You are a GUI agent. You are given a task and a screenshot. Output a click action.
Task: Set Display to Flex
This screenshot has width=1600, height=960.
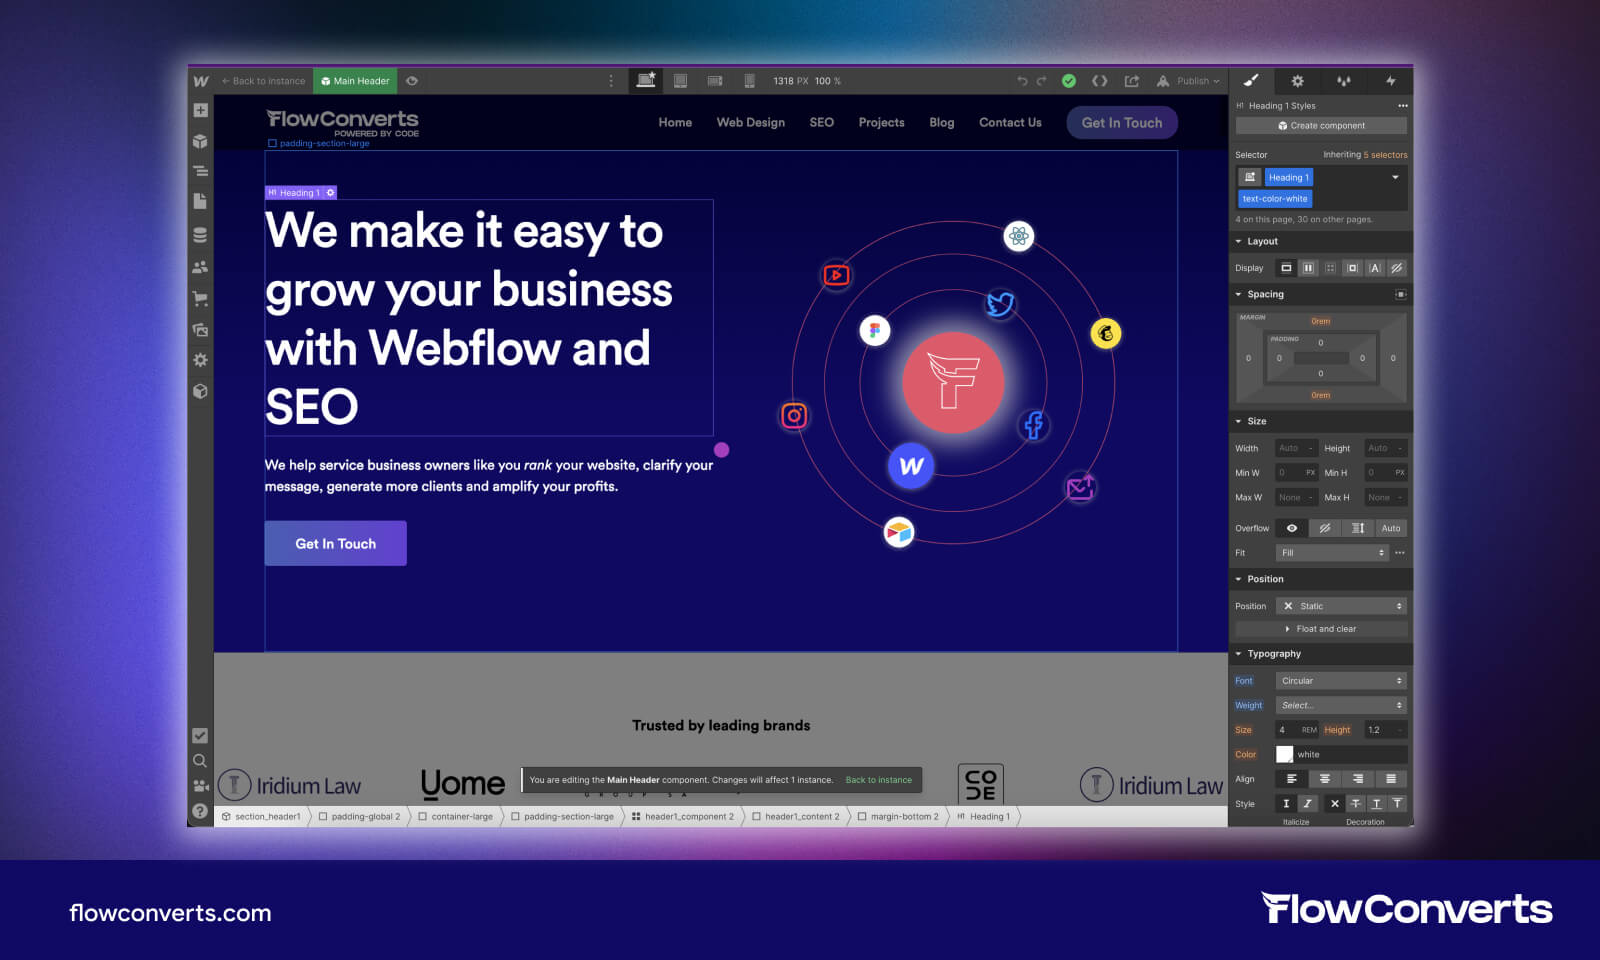1309,268
